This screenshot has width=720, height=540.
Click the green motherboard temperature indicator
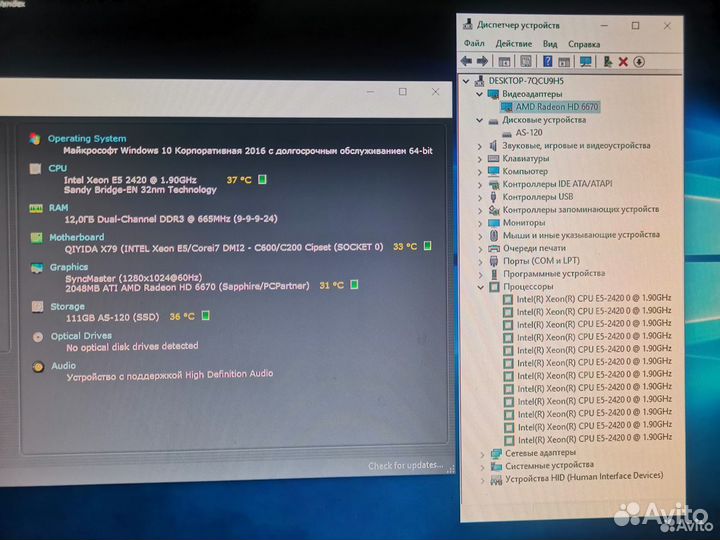coord(428,246)
